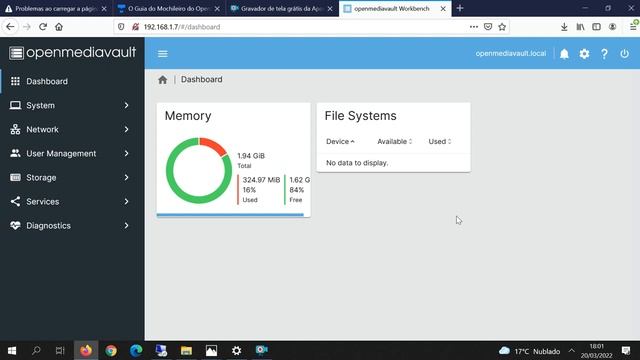Expand the System chevron arrow
The image size is (640, 360).
127,105
